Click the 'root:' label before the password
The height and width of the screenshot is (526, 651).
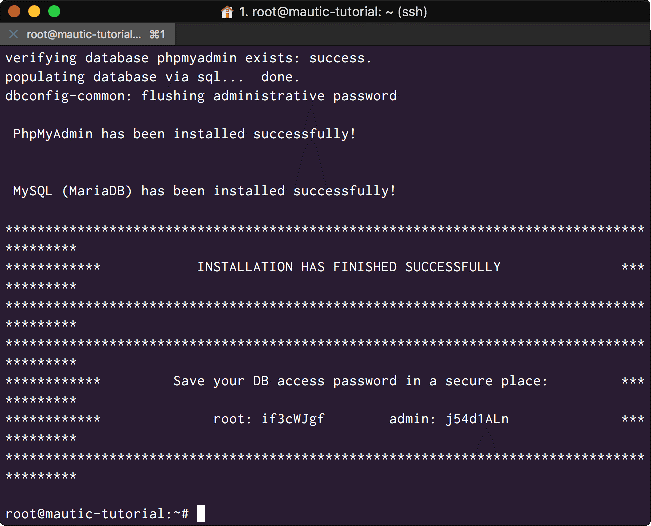pos(232,419)
